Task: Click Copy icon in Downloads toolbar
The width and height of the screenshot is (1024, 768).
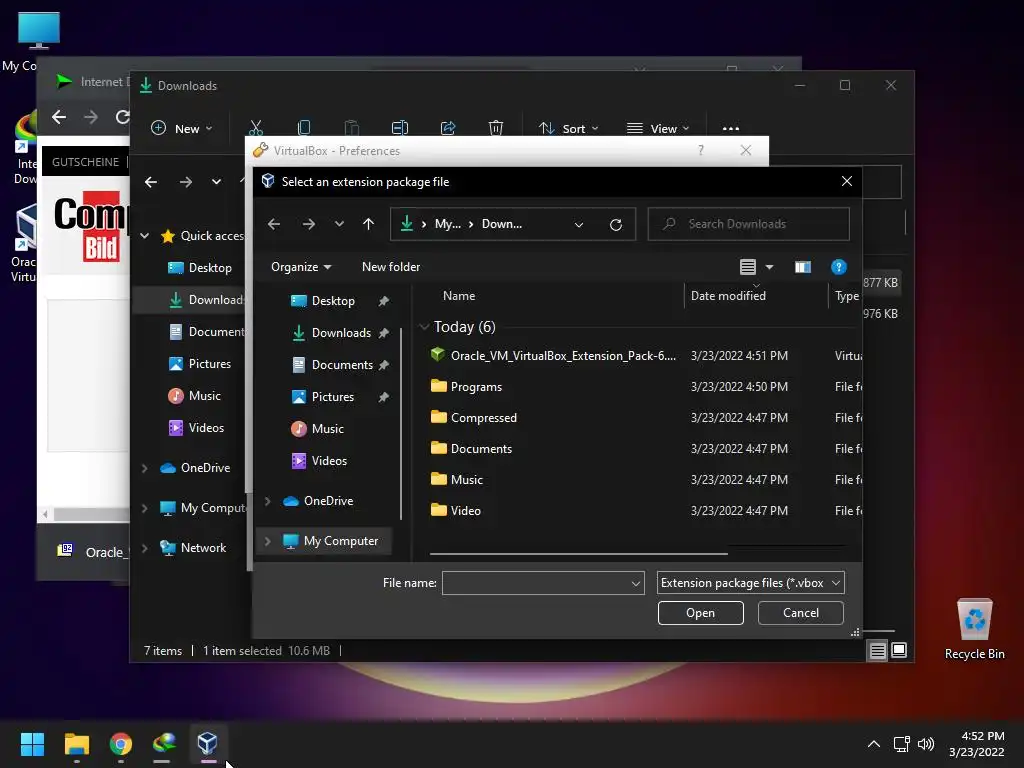Action: 304,128
